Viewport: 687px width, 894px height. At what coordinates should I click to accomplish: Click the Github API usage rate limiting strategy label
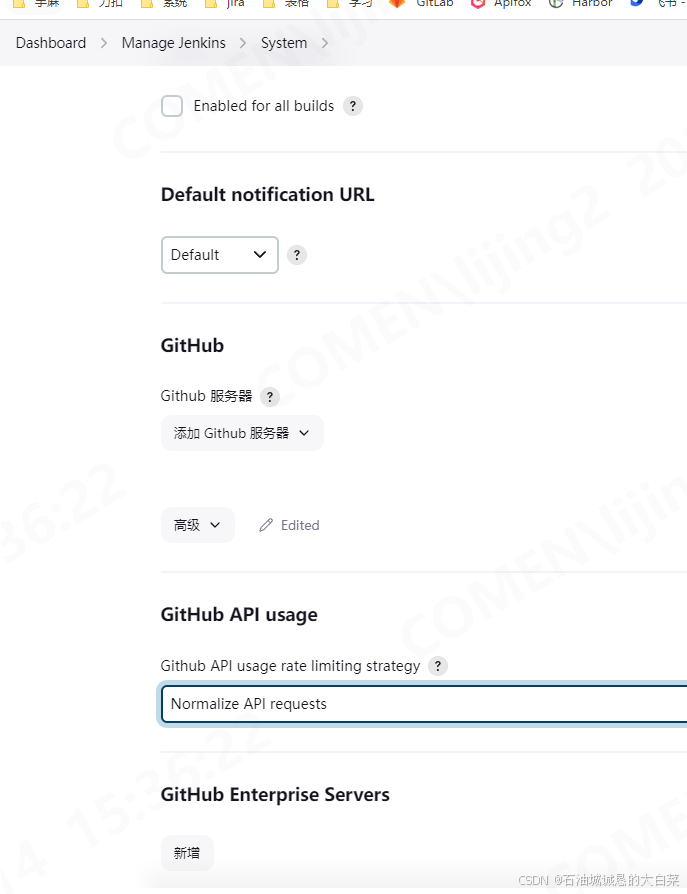(x=290, y=666)
